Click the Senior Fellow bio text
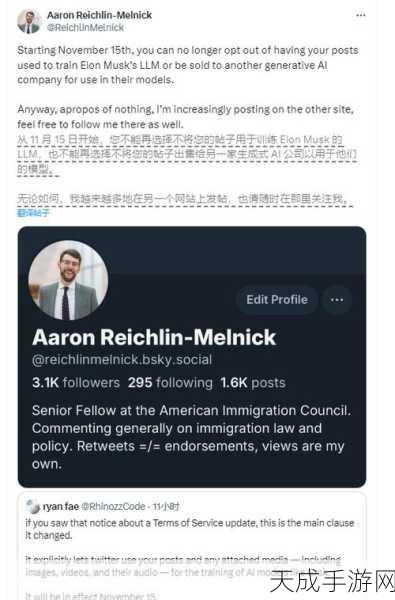The image size is (395, 600). [191, 437]
